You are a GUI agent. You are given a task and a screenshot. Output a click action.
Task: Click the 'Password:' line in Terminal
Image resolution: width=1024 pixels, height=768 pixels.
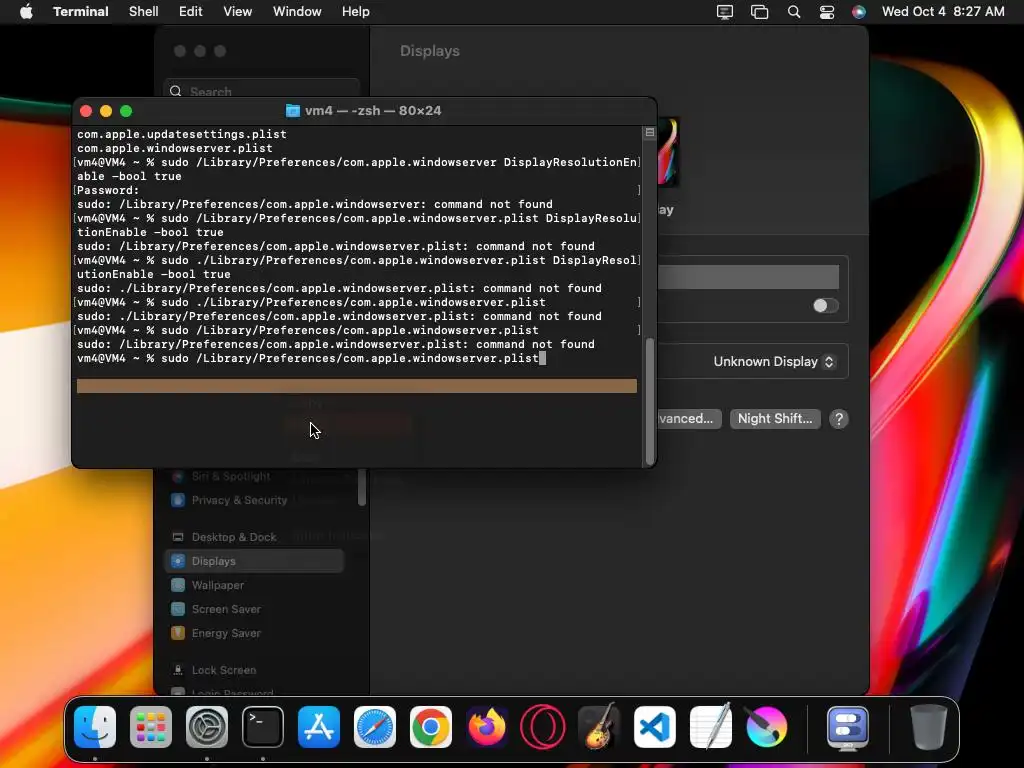click(108, 191)
